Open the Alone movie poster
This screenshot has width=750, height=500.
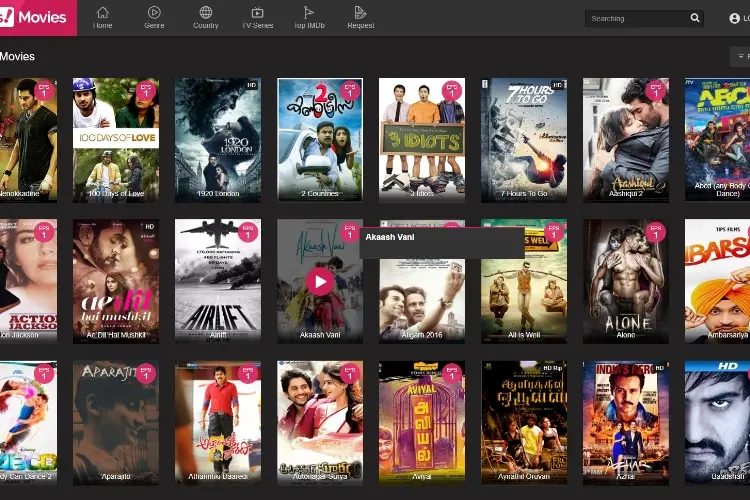[x=626, y=281]
